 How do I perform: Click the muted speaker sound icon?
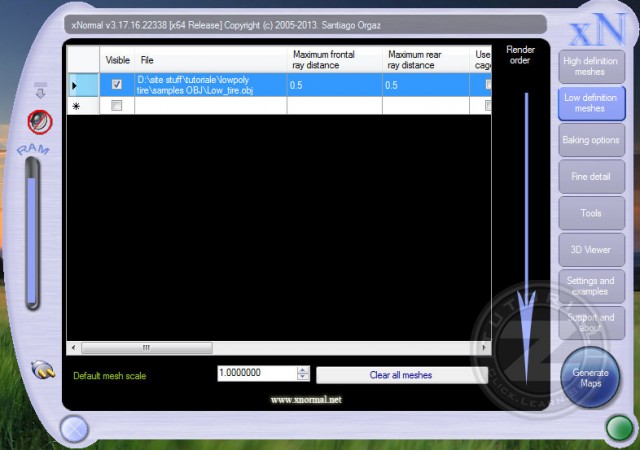40,122
